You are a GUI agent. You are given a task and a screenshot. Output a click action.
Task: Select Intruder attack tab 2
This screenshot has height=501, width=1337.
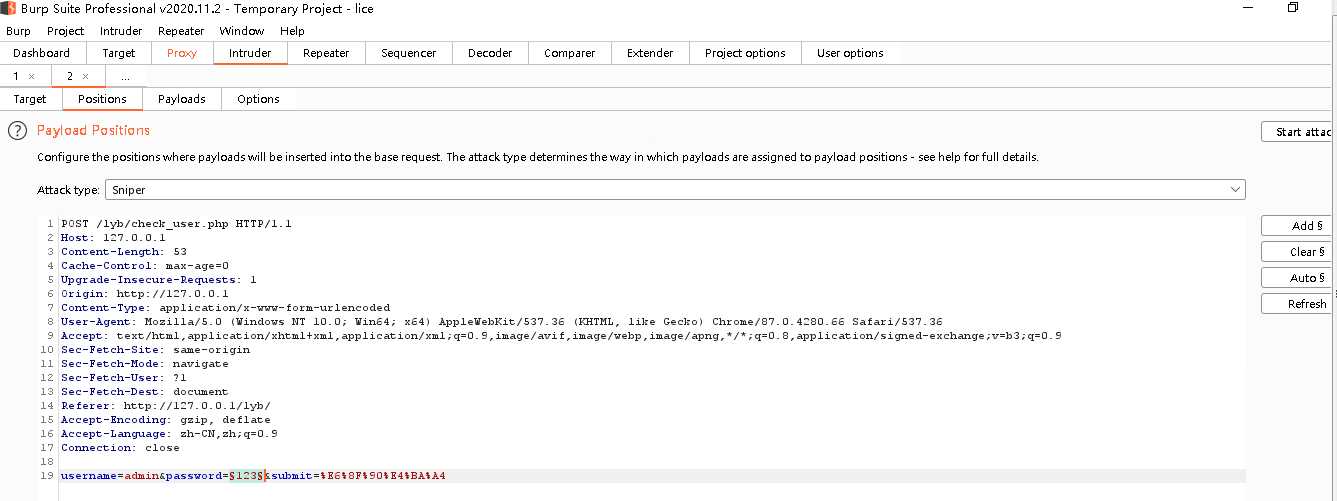pos(70,77)
